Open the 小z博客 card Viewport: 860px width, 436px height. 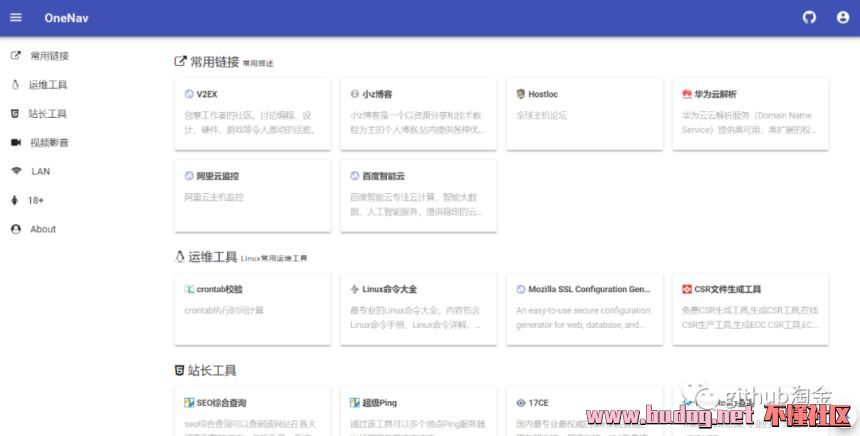(x=418, y=114)
